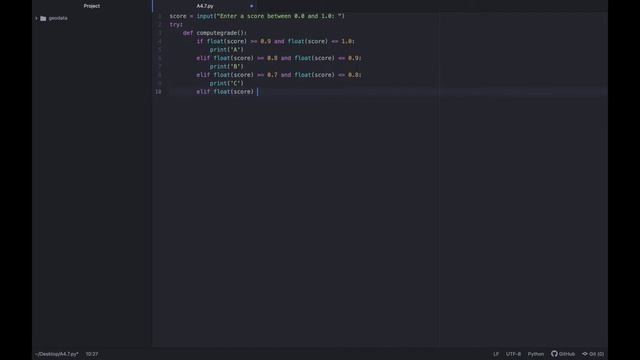The width and height of the screenshot is (640, 360).
Task: Click the print('C') statement
Action: pos(227,83)
